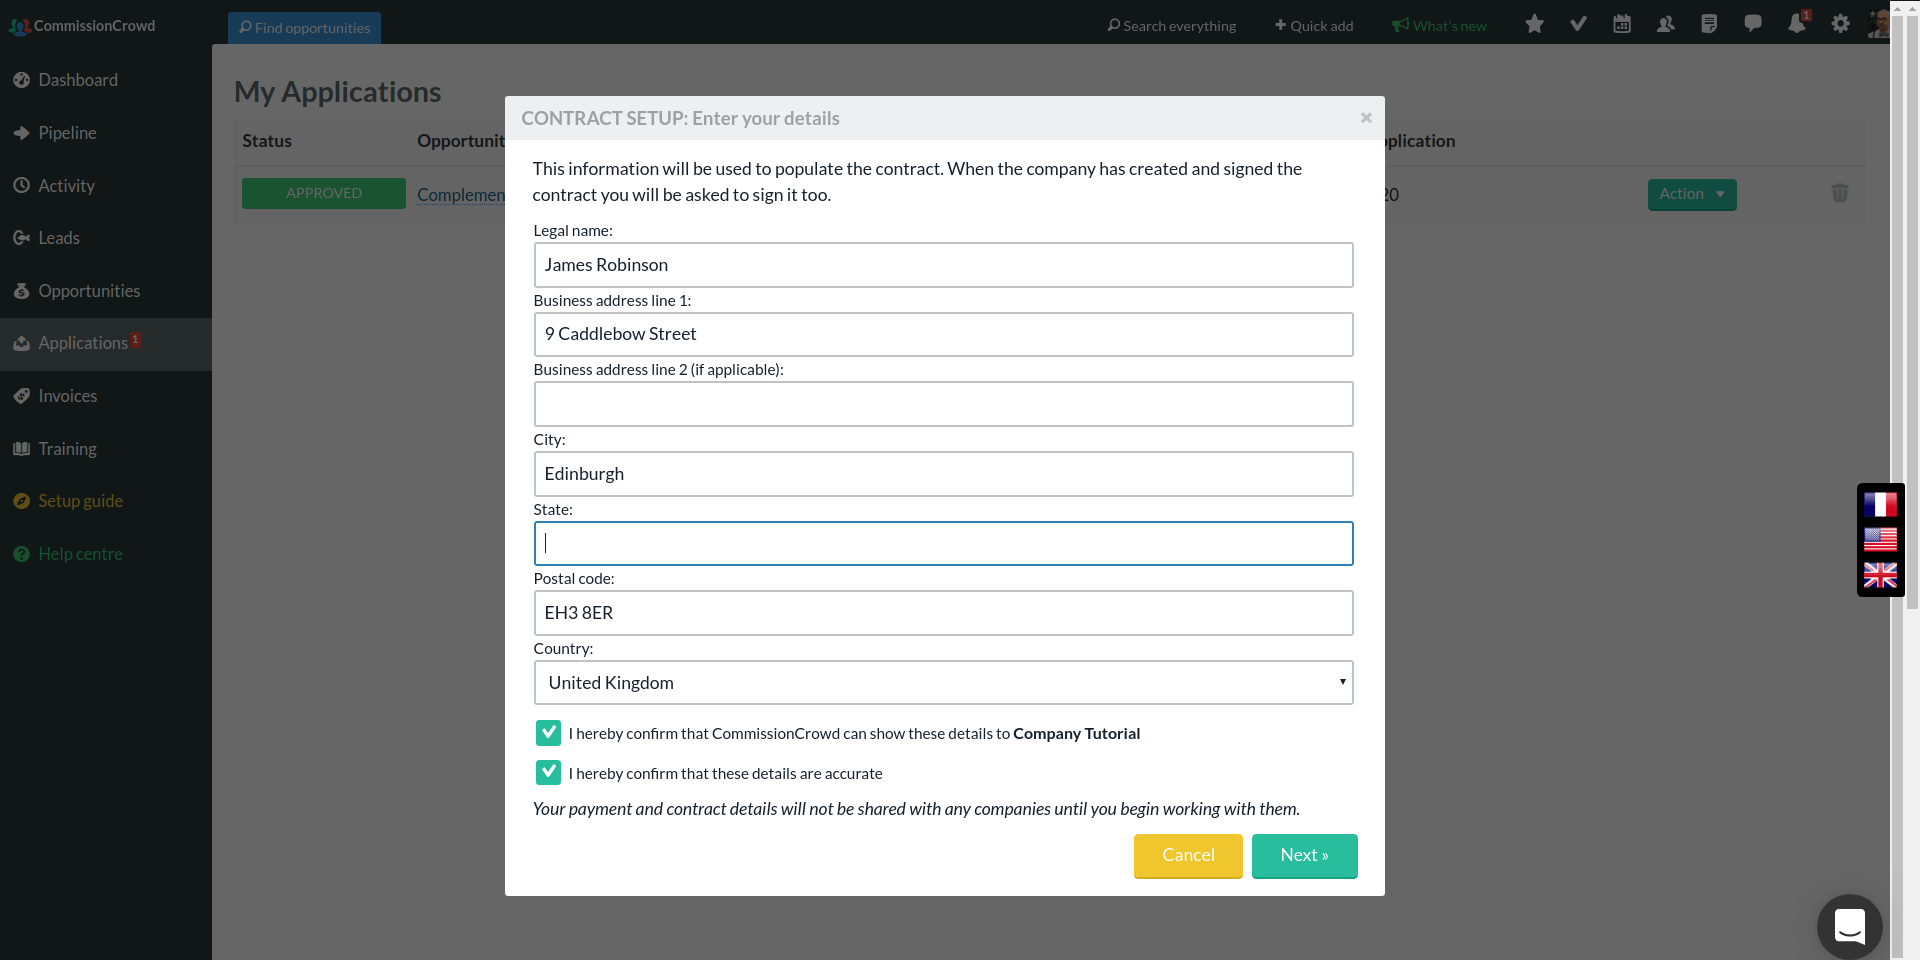Open the settings gear icon
Screen dimensions: 1920x960
pyautogui.click(x=1840, y=25)
